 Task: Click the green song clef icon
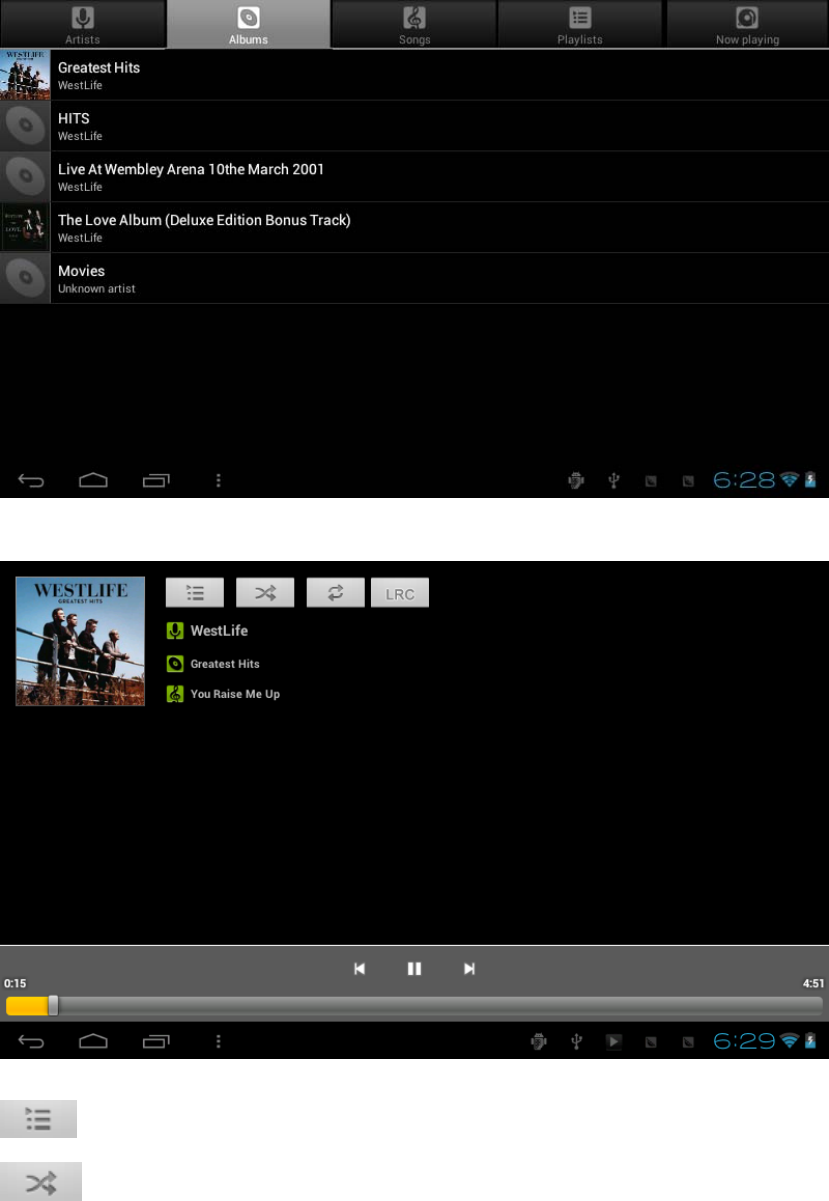coord(175,693)
